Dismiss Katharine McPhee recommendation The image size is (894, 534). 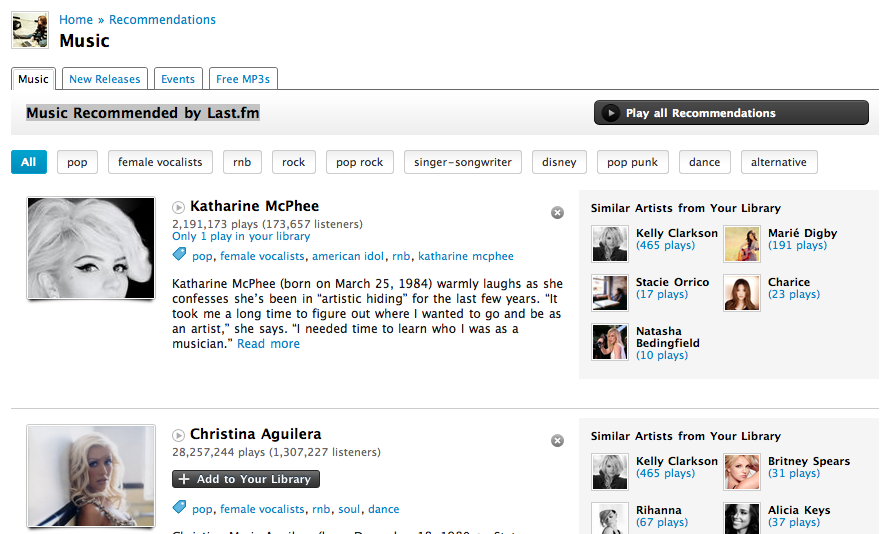click(557, 213)
